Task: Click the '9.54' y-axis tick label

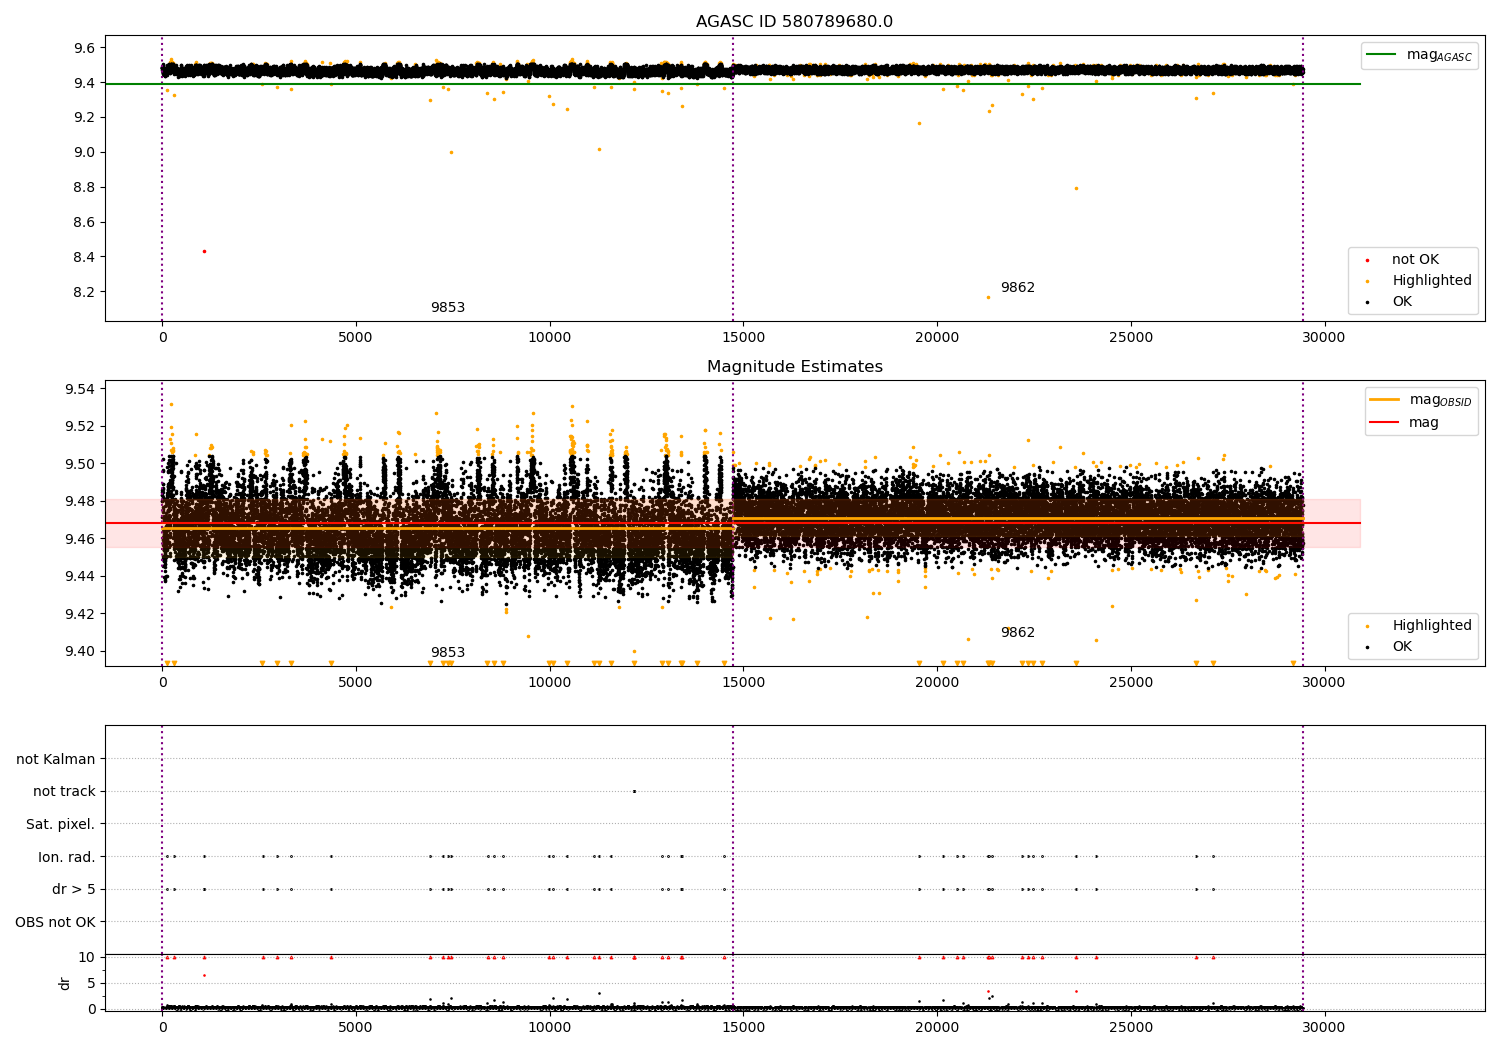Action: [x=80, y=389]
